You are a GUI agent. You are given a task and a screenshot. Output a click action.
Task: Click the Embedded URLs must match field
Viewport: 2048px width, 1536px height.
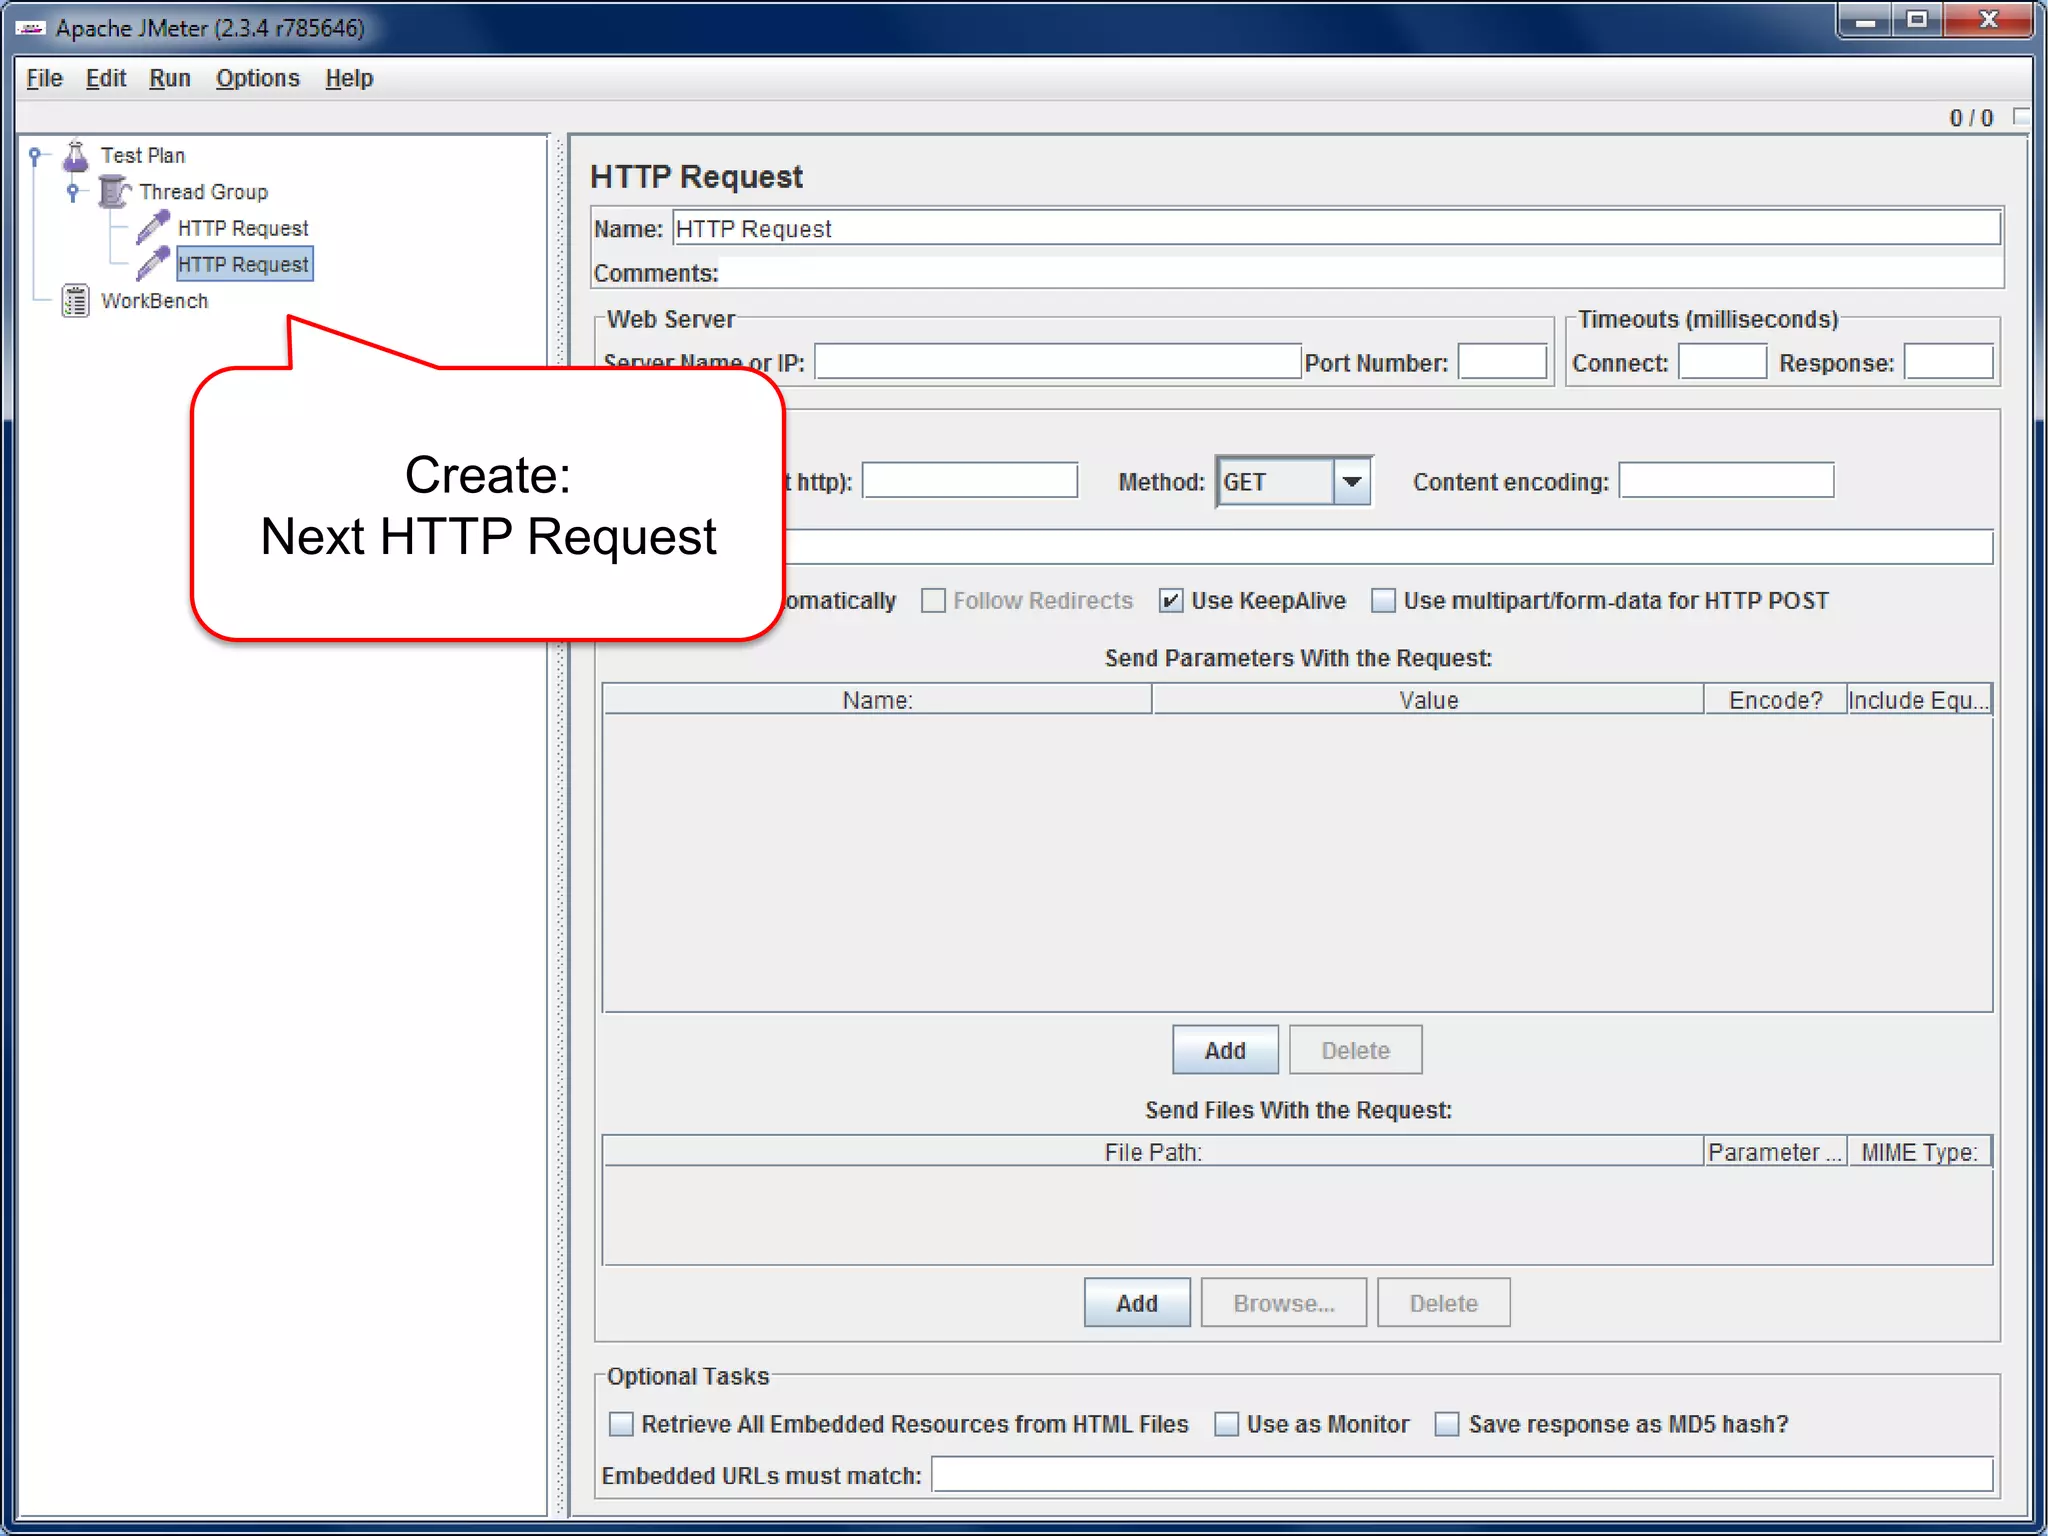(x=1462, y=1475)
